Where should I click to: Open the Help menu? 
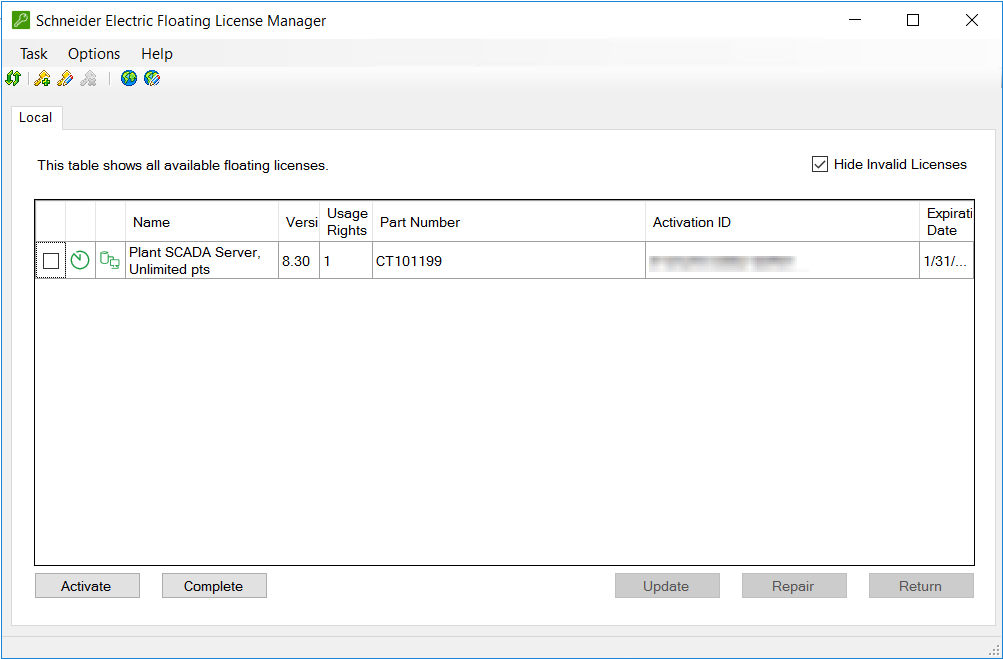(157, 54)
